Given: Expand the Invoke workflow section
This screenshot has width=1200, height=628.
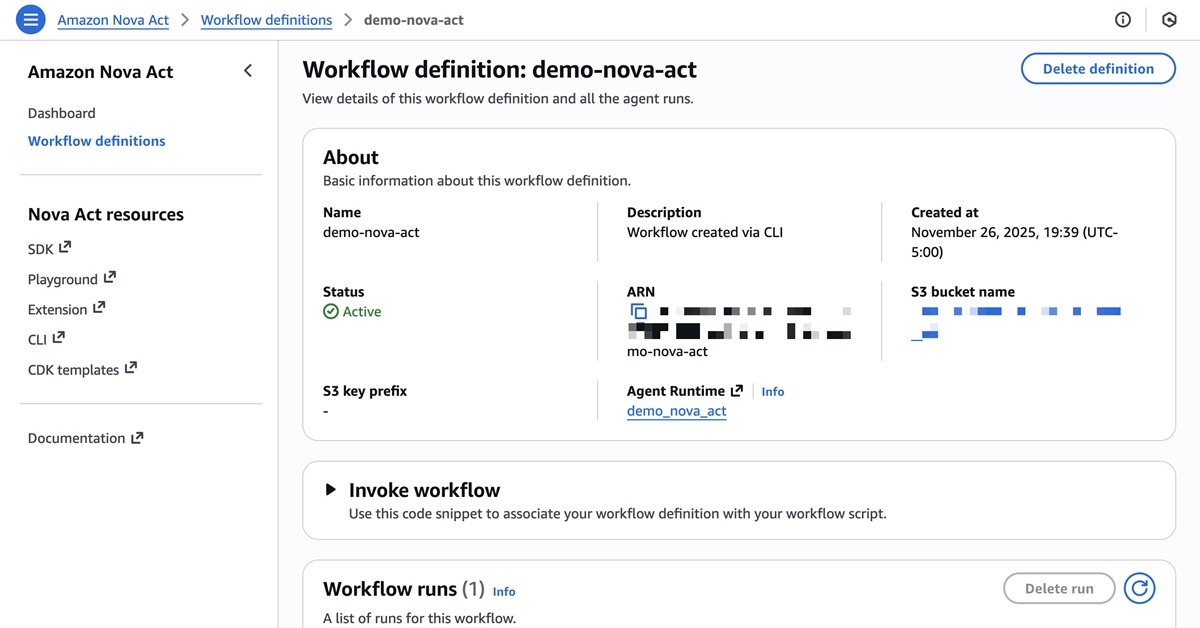Looking at the screenshot, I should (x=330, y=489).
